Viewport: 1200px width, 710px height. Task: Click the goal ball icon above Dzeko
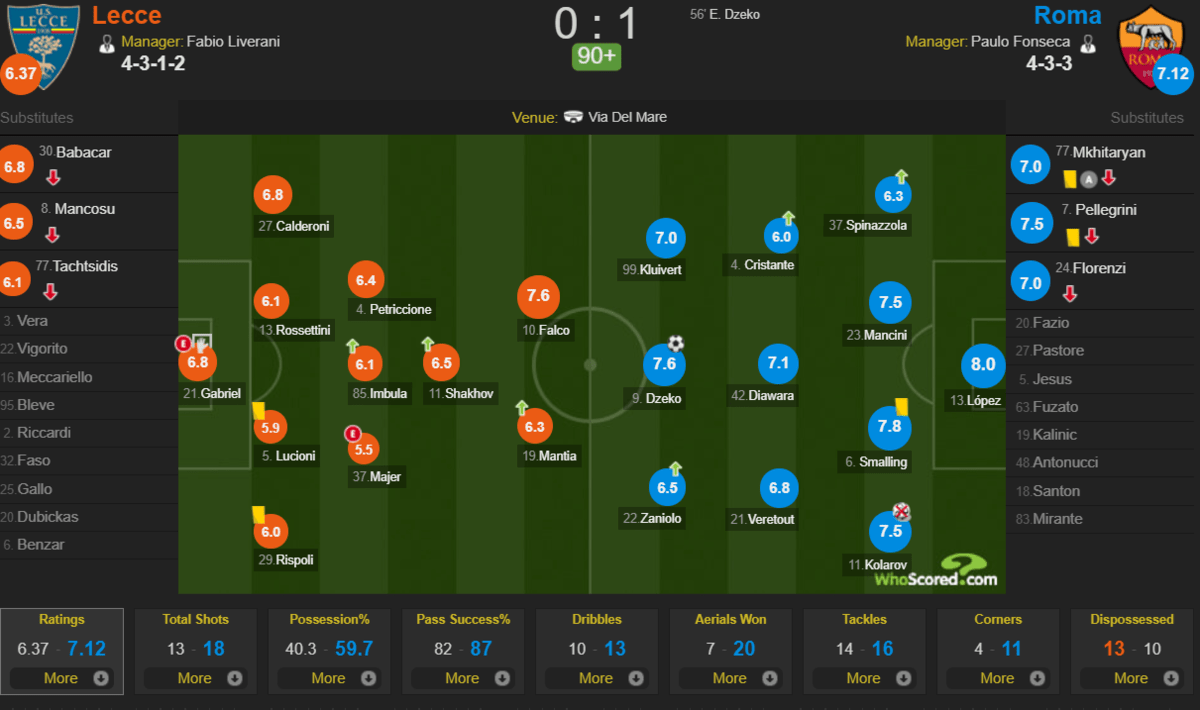[x=676, y=344]
